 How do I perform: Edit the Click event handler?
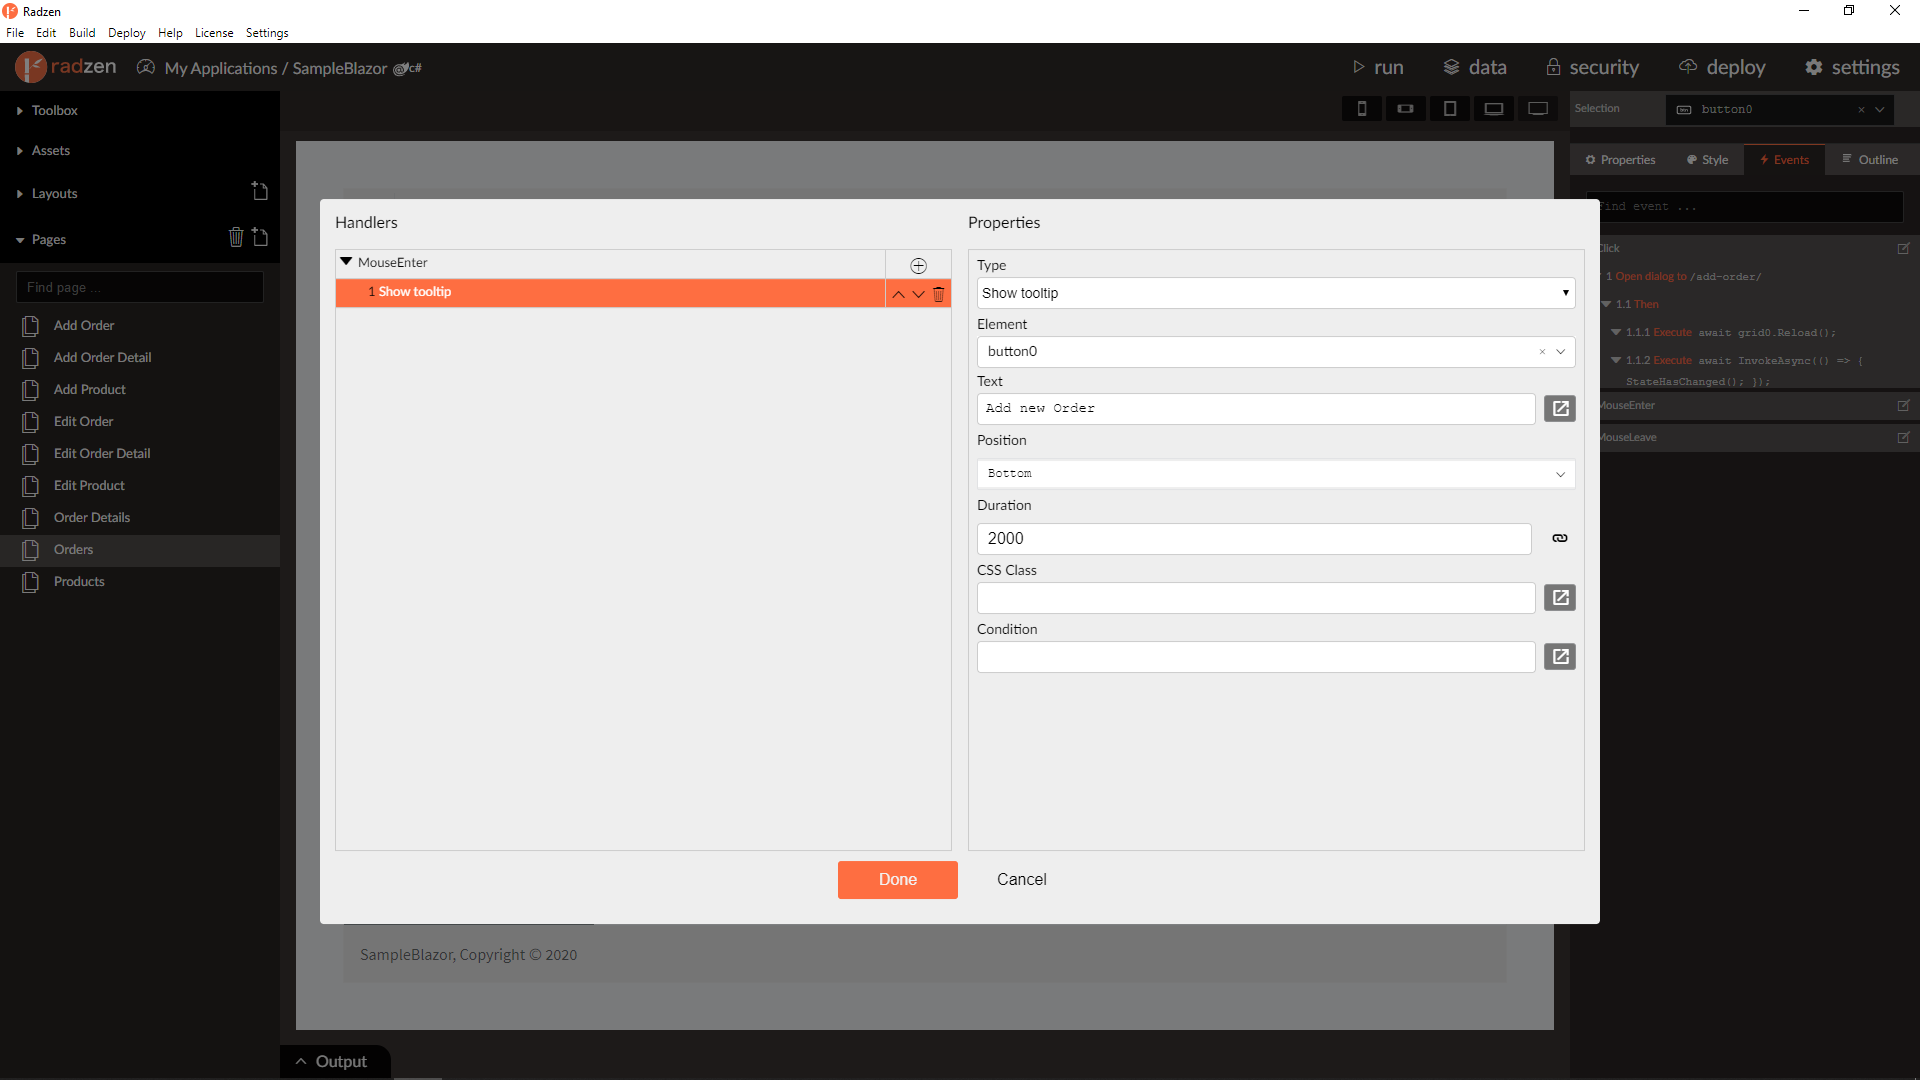point(1903,249)
